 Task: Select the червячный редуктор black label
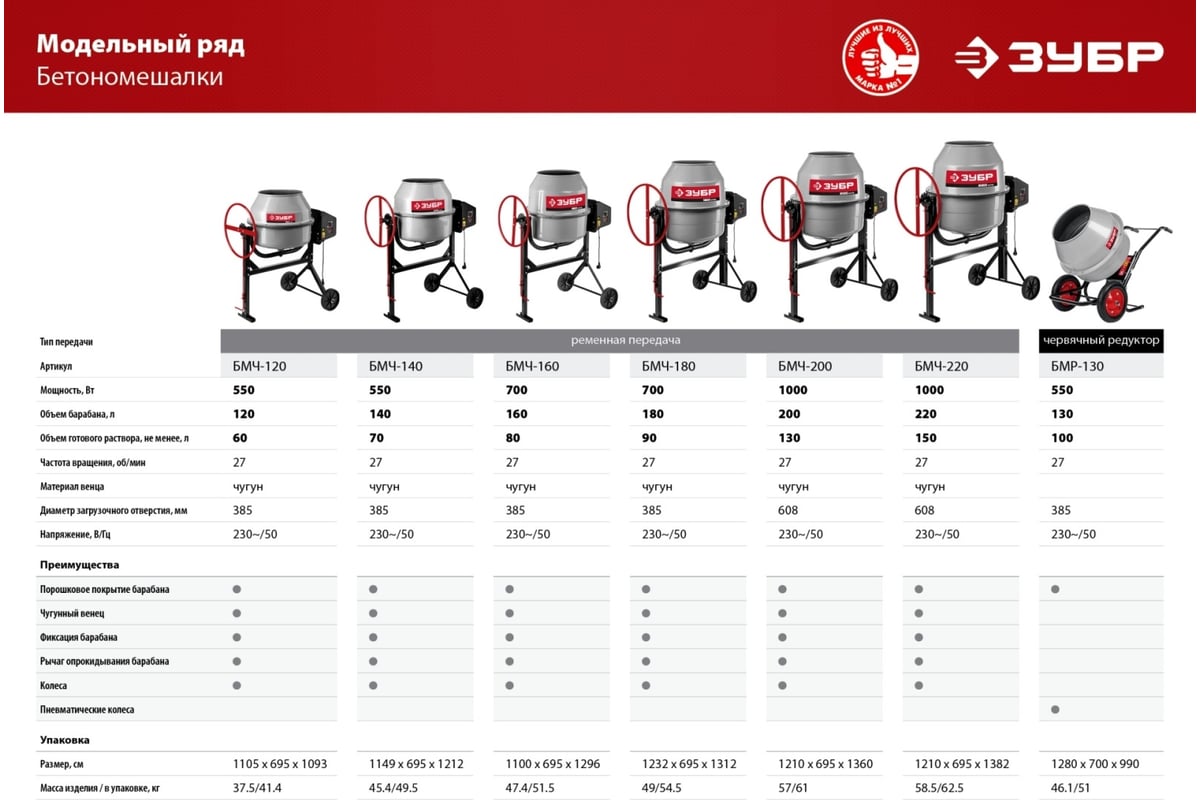[1101, 340]
